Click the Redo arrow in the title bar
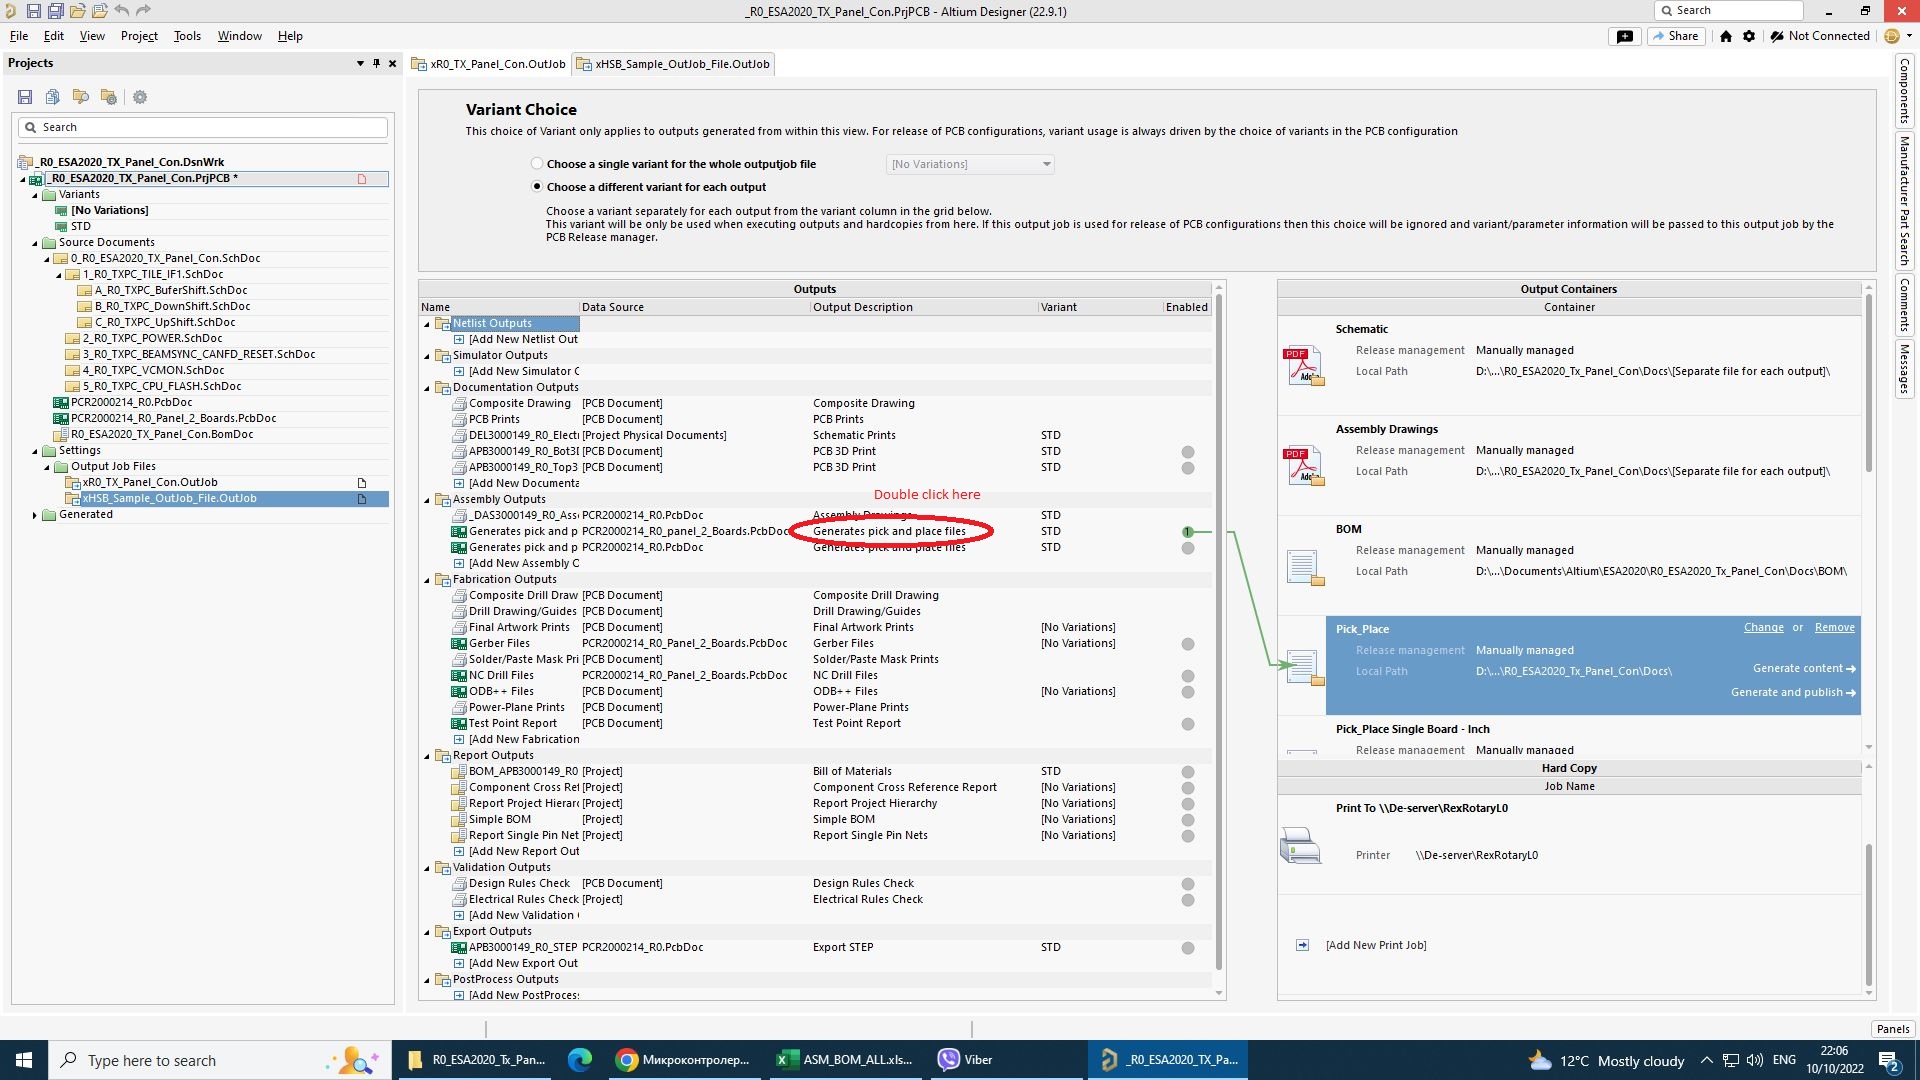The height and width of the screenshot is (1080, 1920). [x=143, y=11]
